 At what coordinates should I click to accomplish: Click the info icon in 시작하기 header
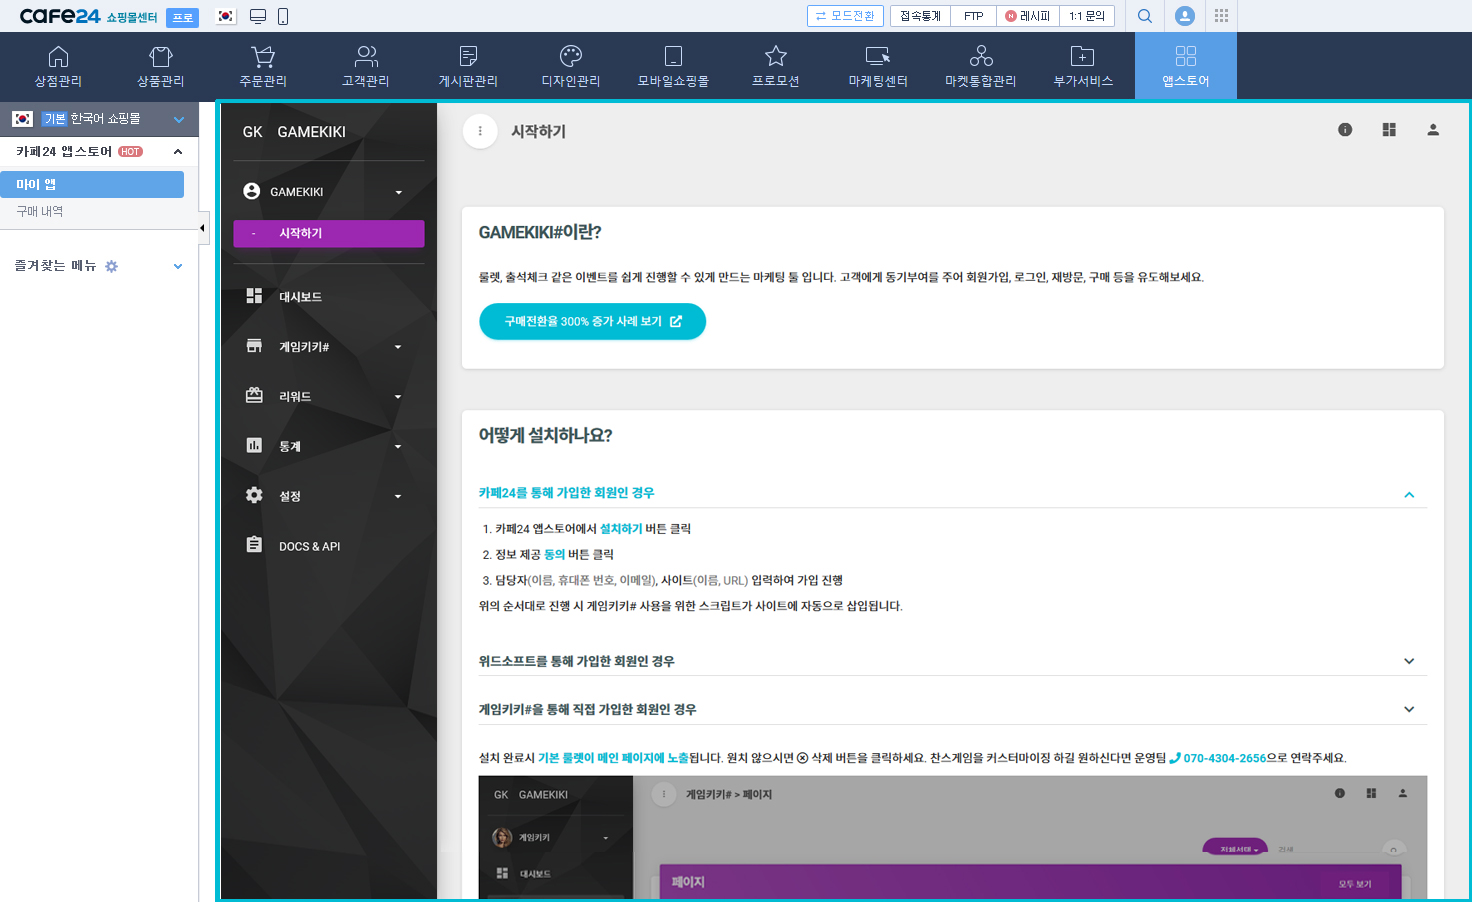[x=1345, y=130]
